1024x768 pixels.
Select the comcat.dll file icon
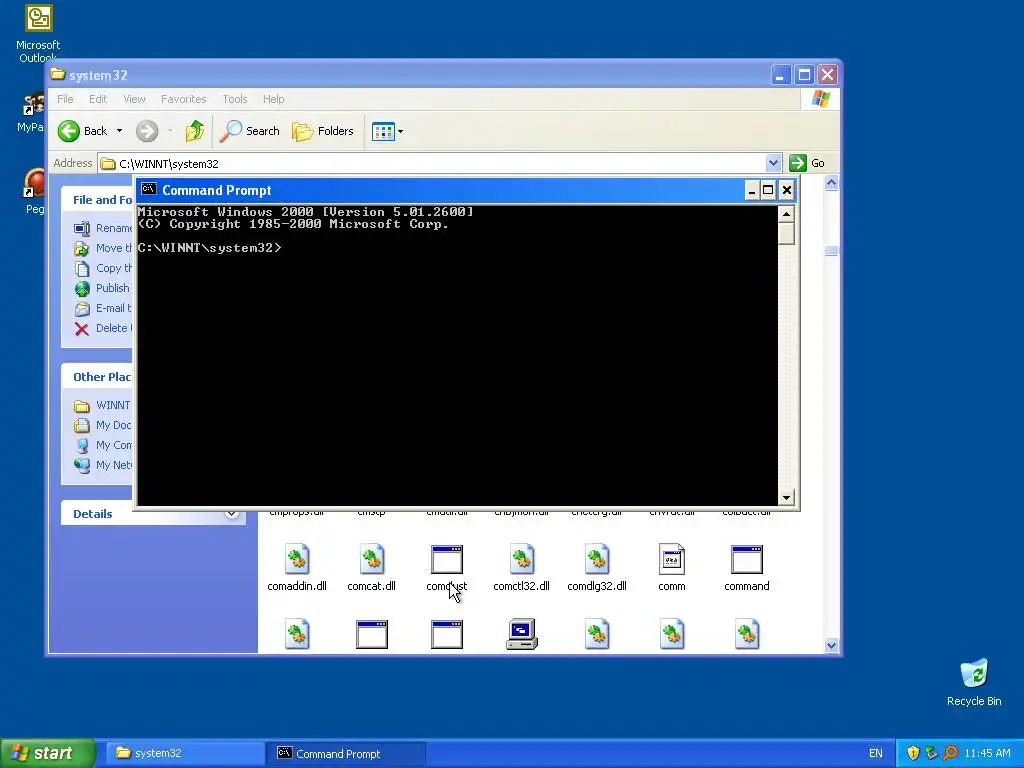372,560
